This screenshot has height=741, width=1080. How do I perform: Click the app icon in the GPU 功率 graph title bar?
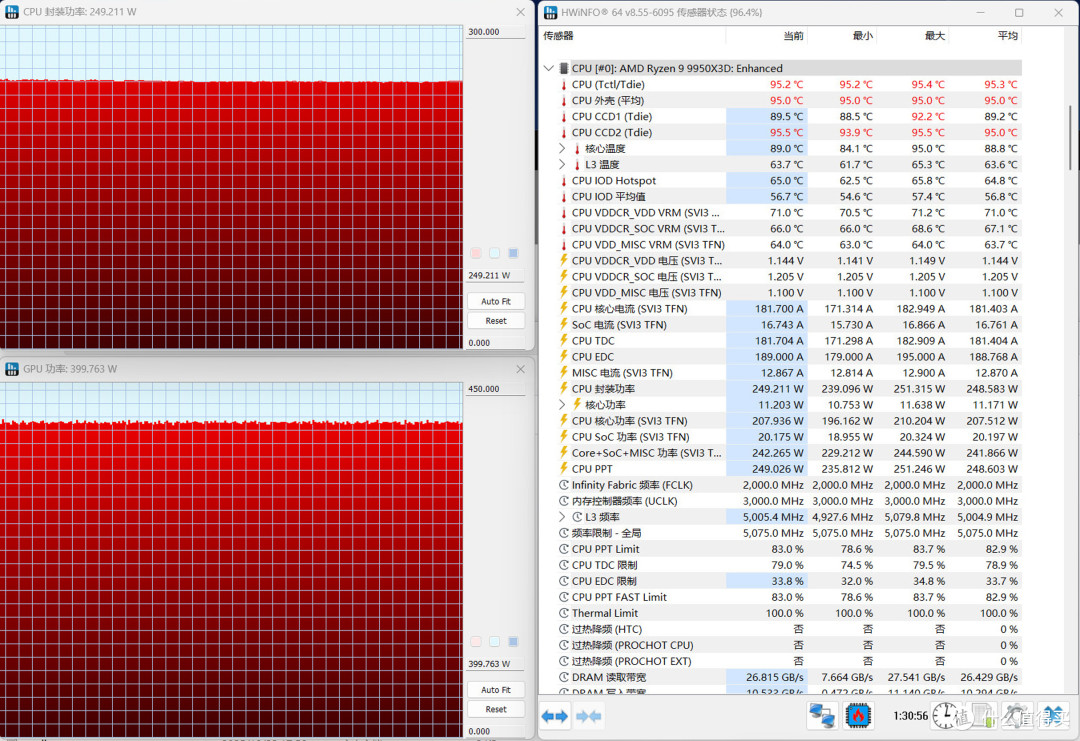click(x=12, y=369)
